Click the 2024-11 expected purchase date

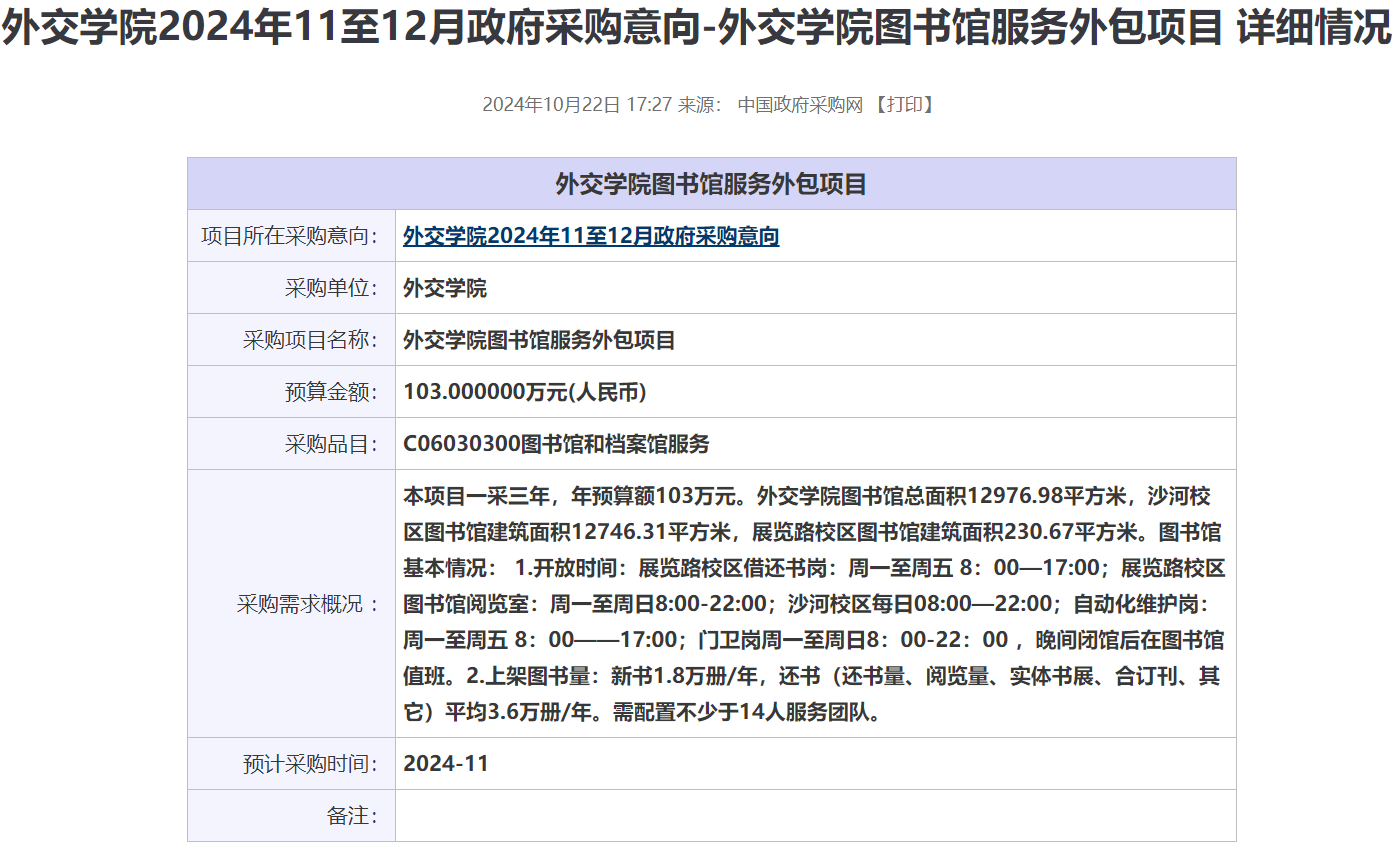pos(445,764)
